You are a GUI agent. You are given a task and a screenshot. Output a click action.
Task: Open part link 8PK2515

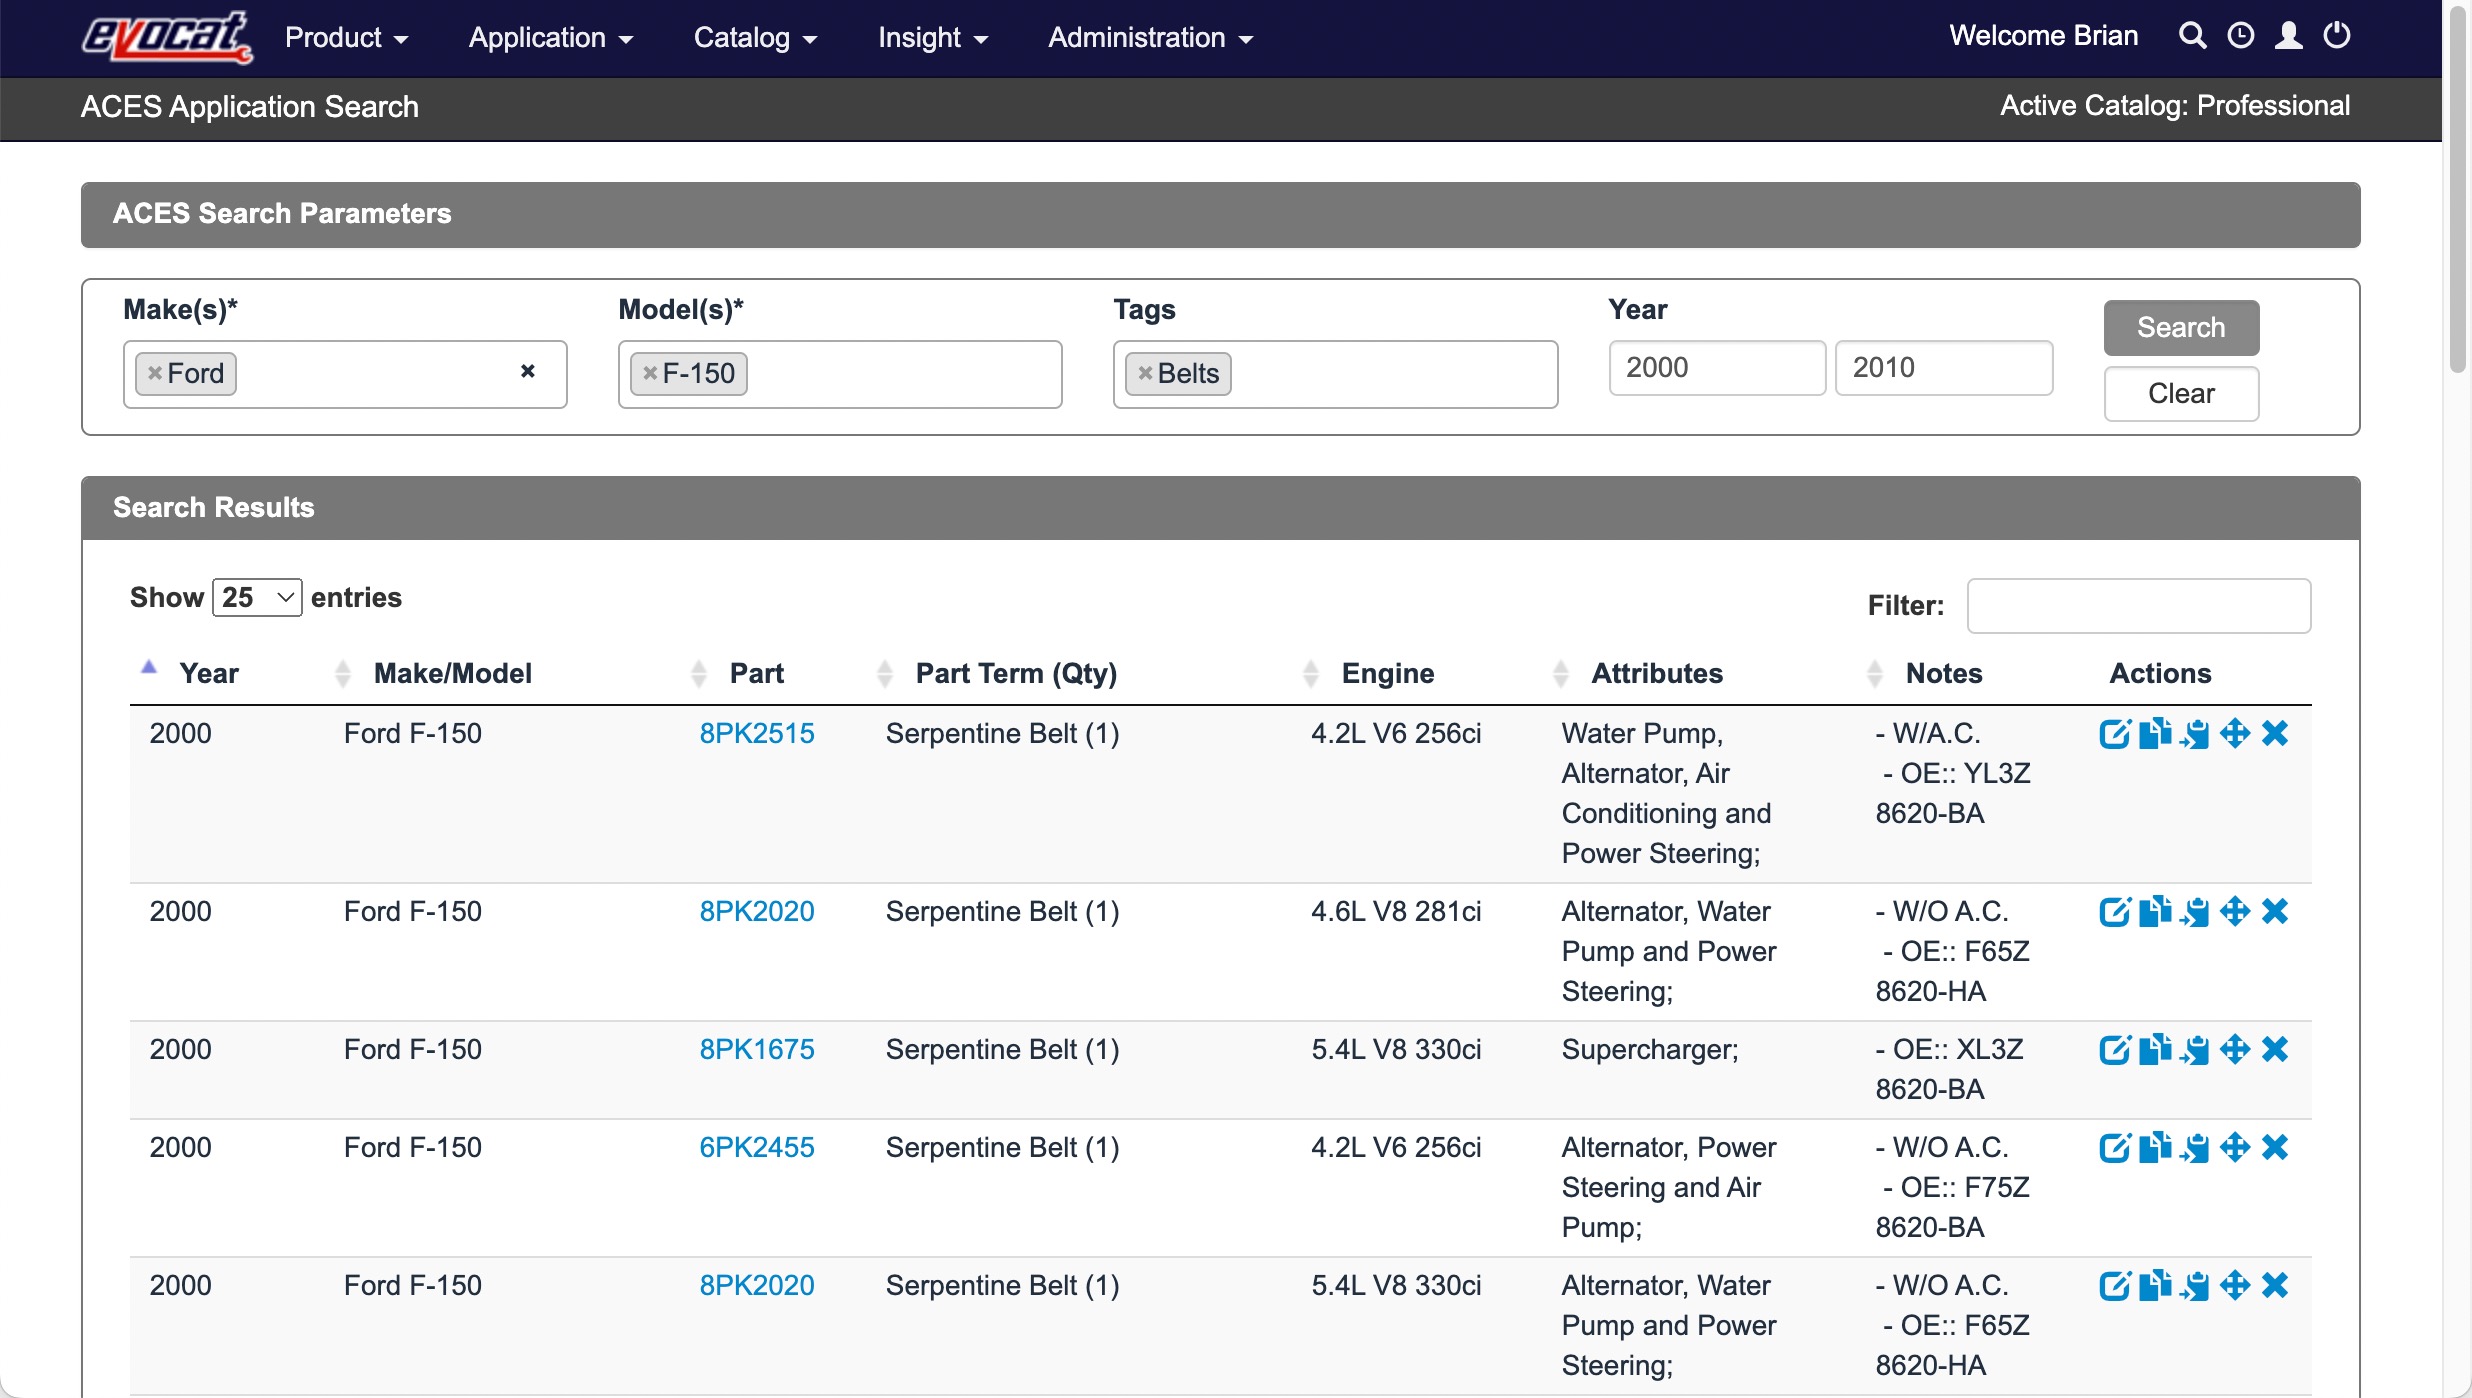757,733
